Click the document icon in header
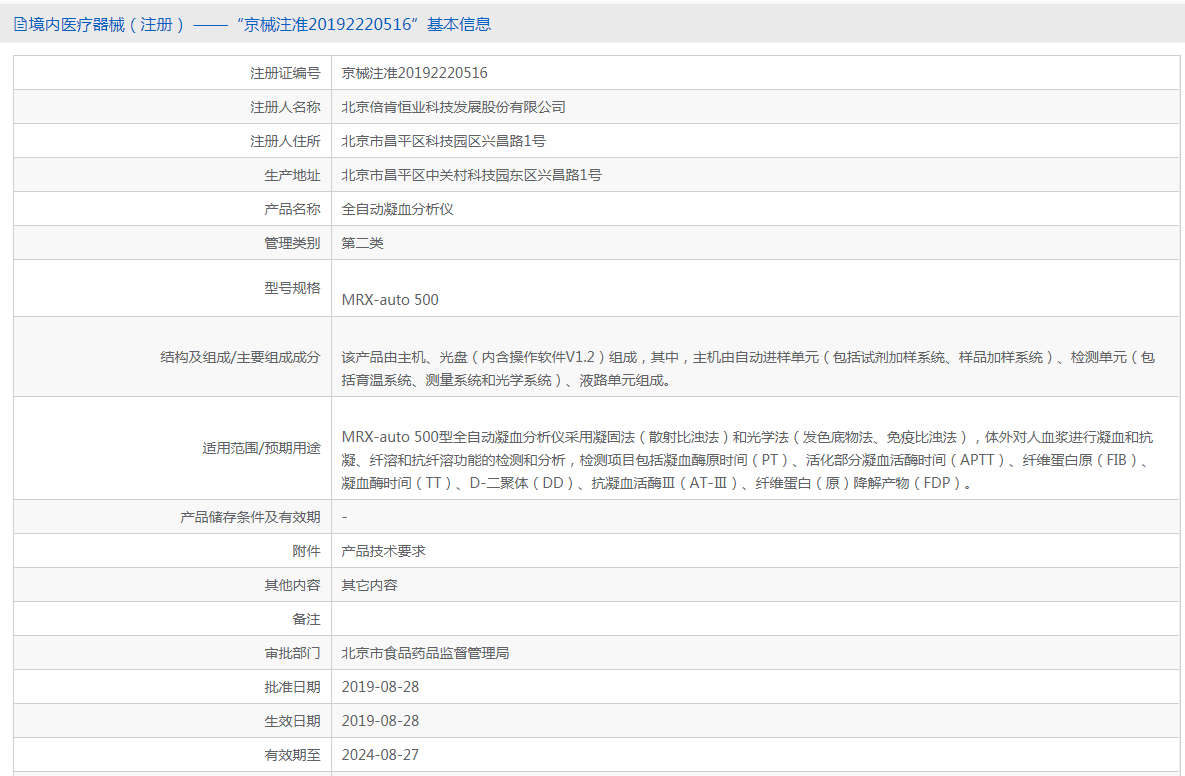The image size is (1185, 776). coord(20,24)
